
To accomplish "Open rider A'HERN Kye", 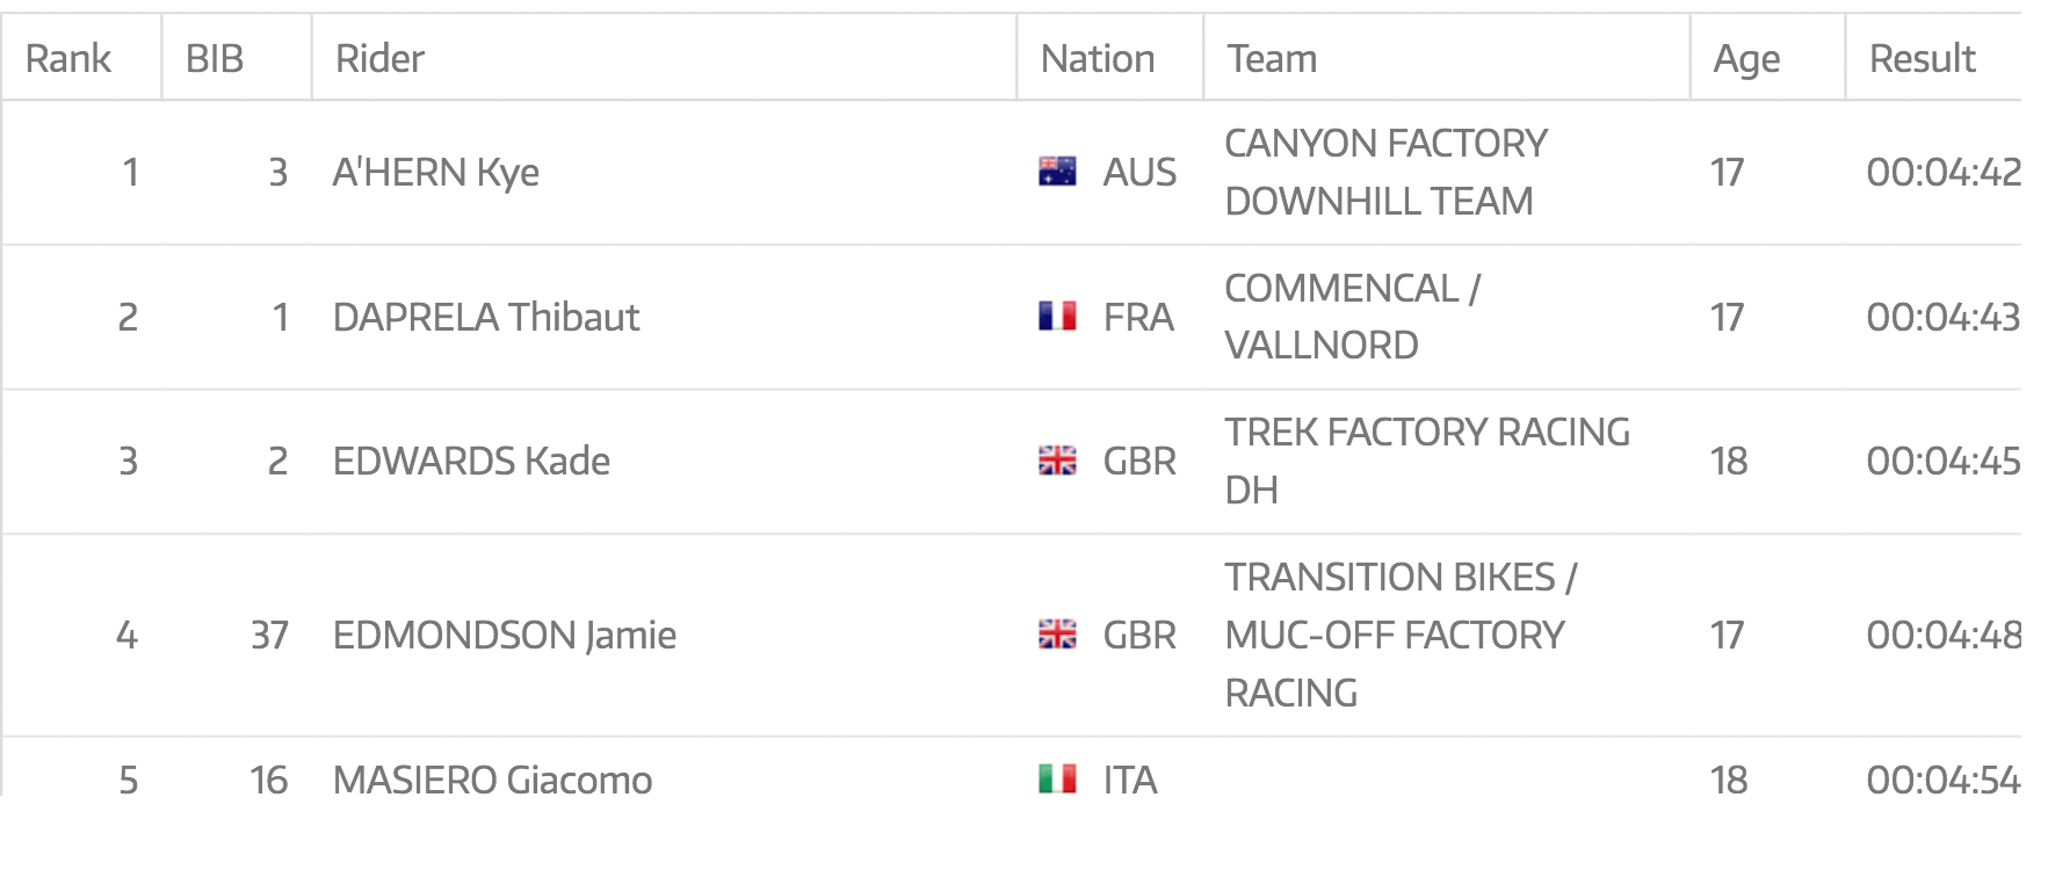I will (x=436, y=172).
